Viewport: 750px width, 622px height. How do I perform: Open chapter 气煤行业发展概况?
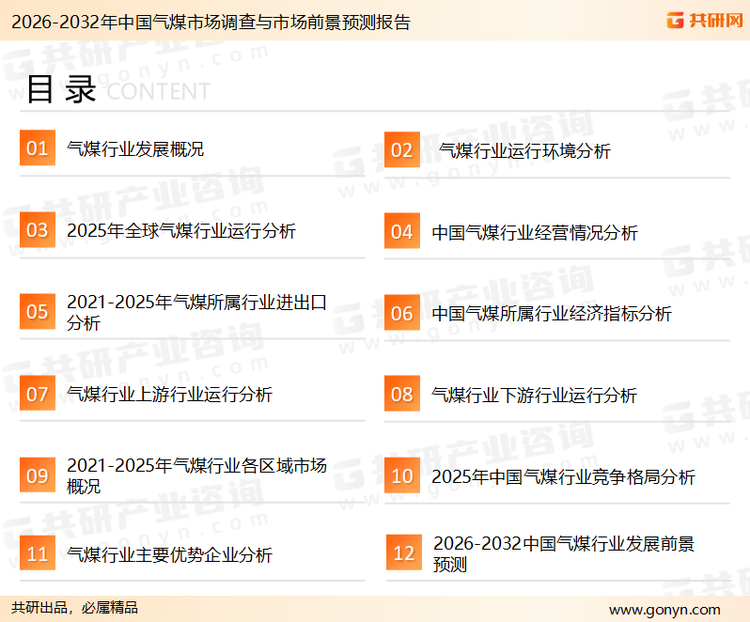click(x=135, y=150)
